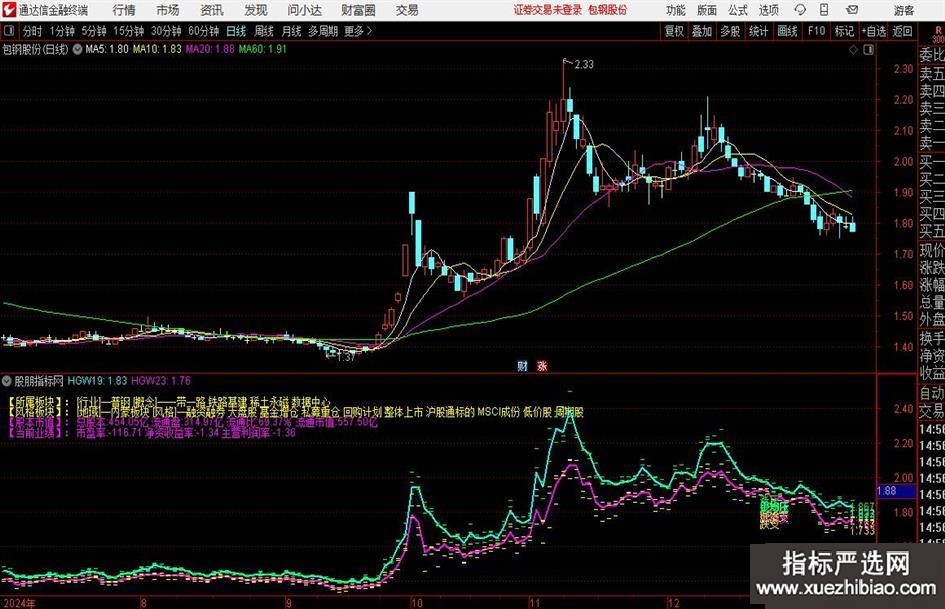Open the 资讯 menu

[212, 10]
